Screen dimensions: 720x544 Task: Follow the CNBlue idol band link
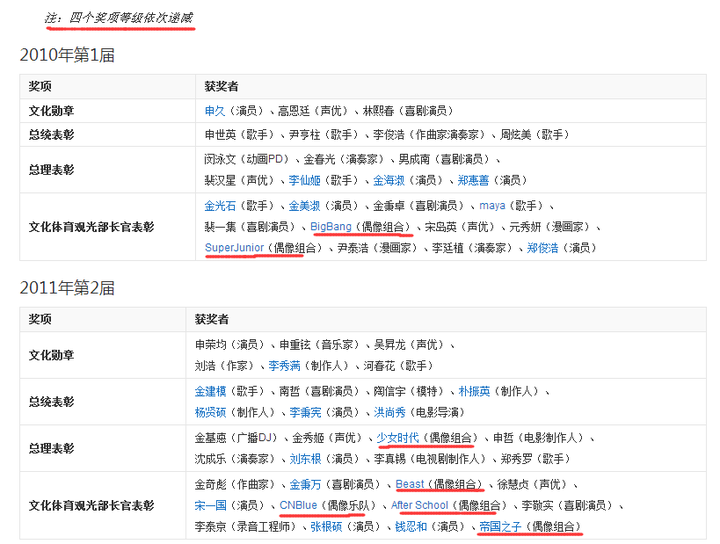click(x=298, y=505)
